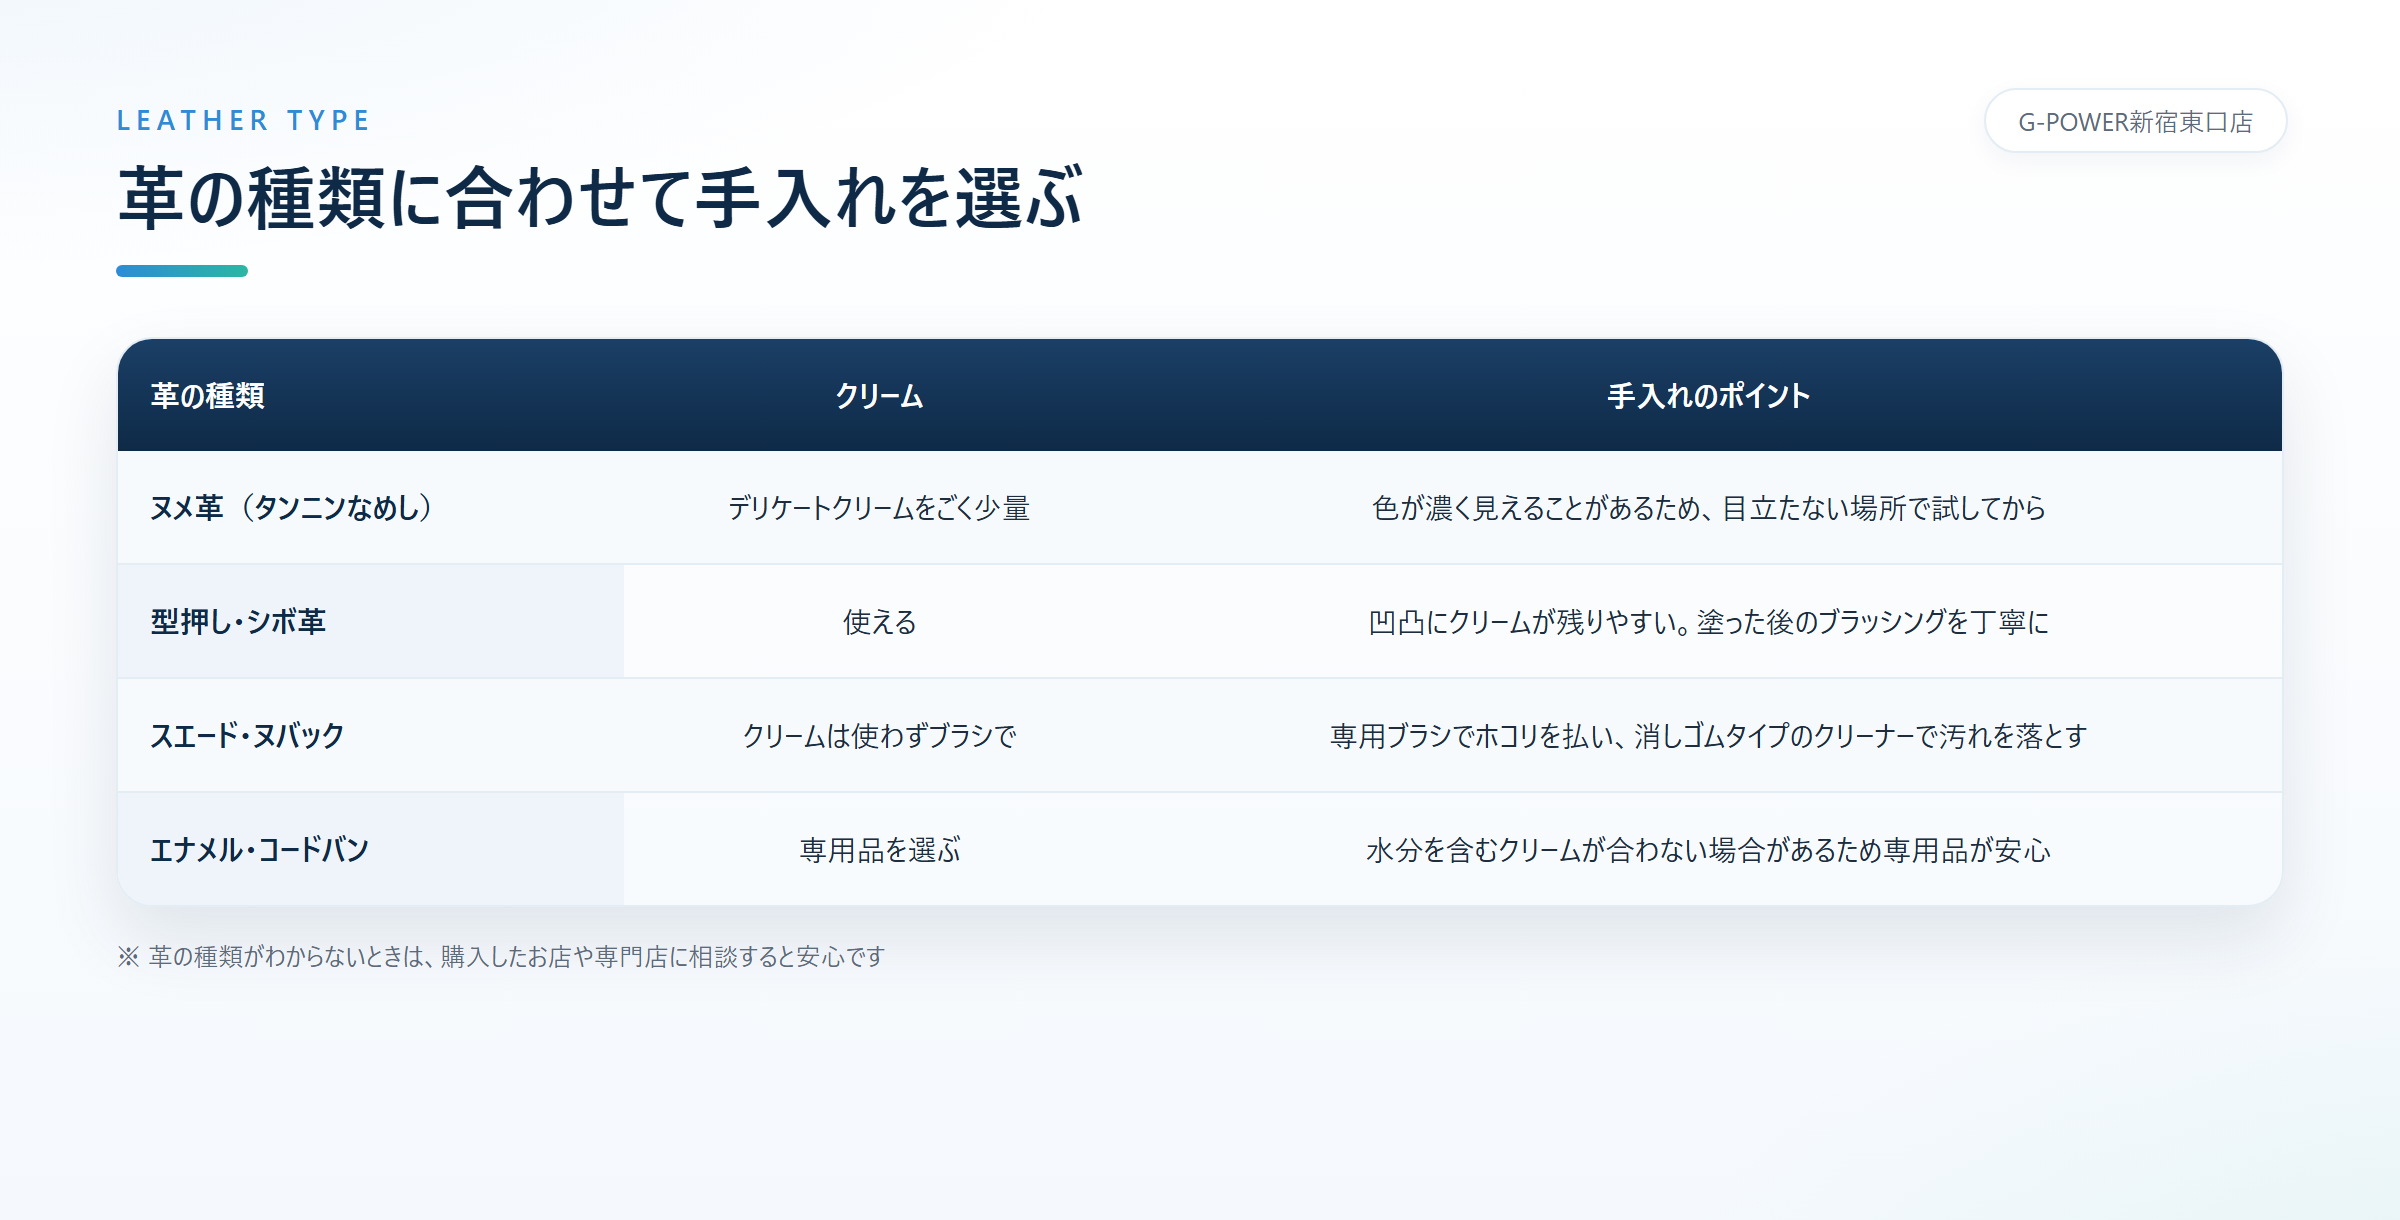Screen dimensions: 2400x1220
Task: Click the 専用品を選ぶ cell
Action: [x=879, y=850]
